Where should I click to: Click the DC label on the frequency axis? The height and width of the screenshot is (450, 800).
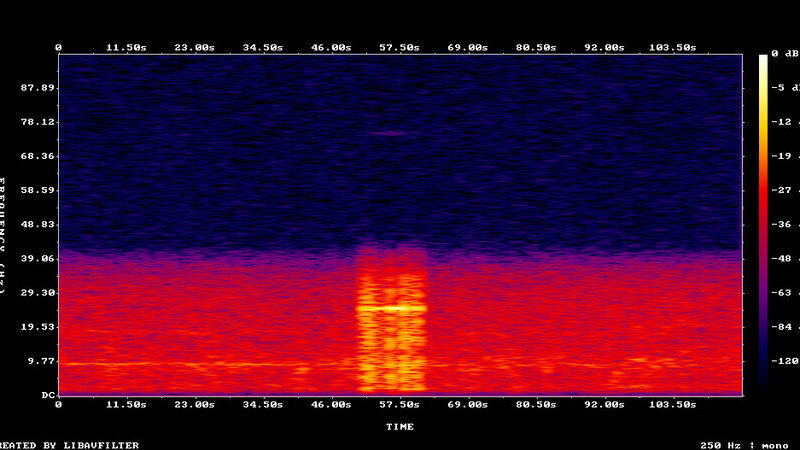pyautogui.click(x=47, y=395)
